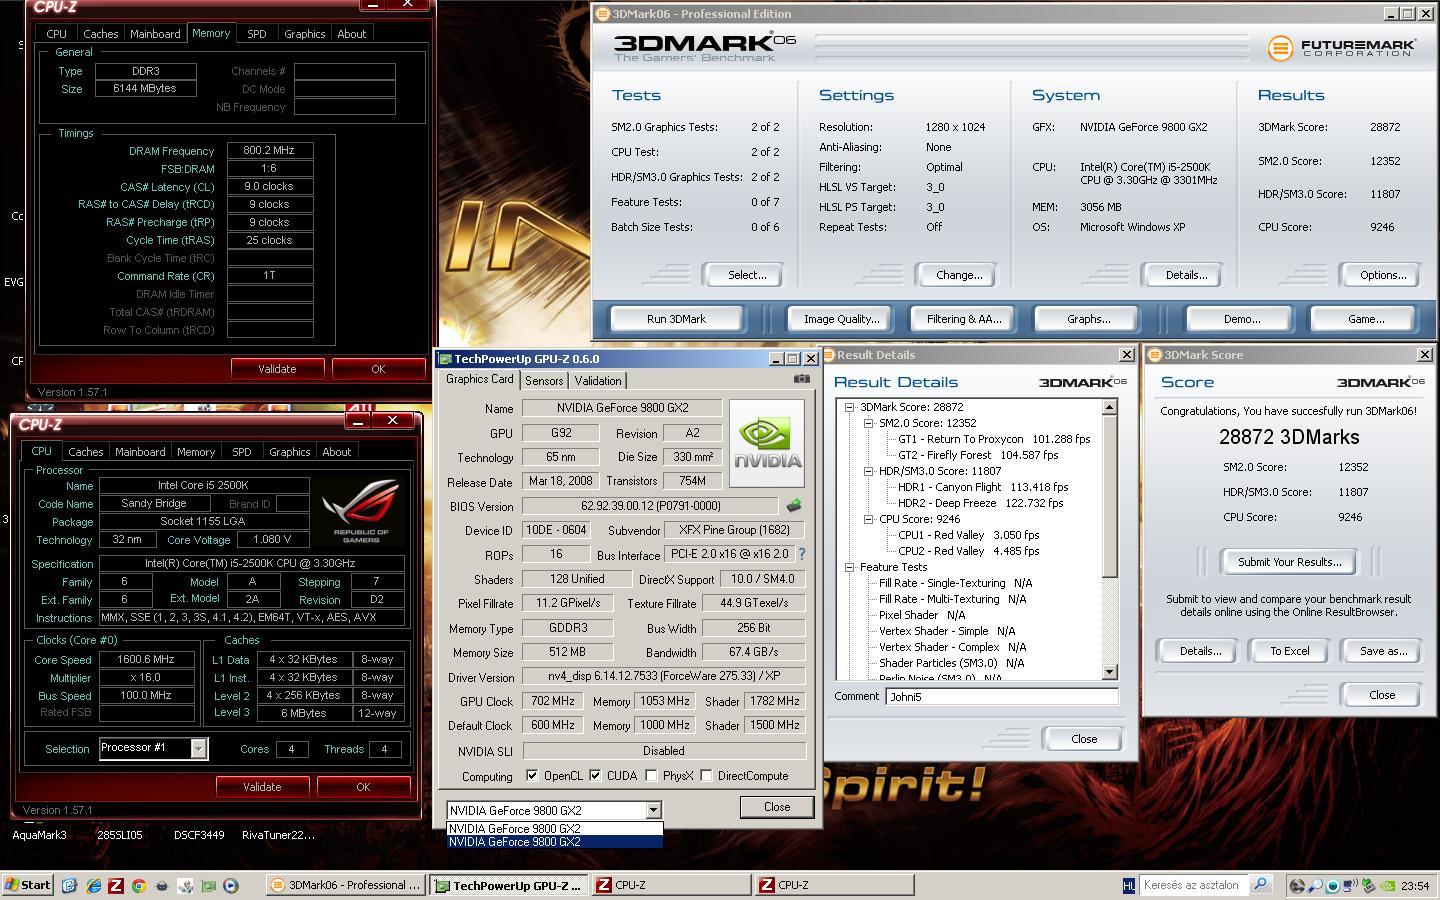
Task: Click the ROG logo in CPU-Z
Action: pos(361,511)
